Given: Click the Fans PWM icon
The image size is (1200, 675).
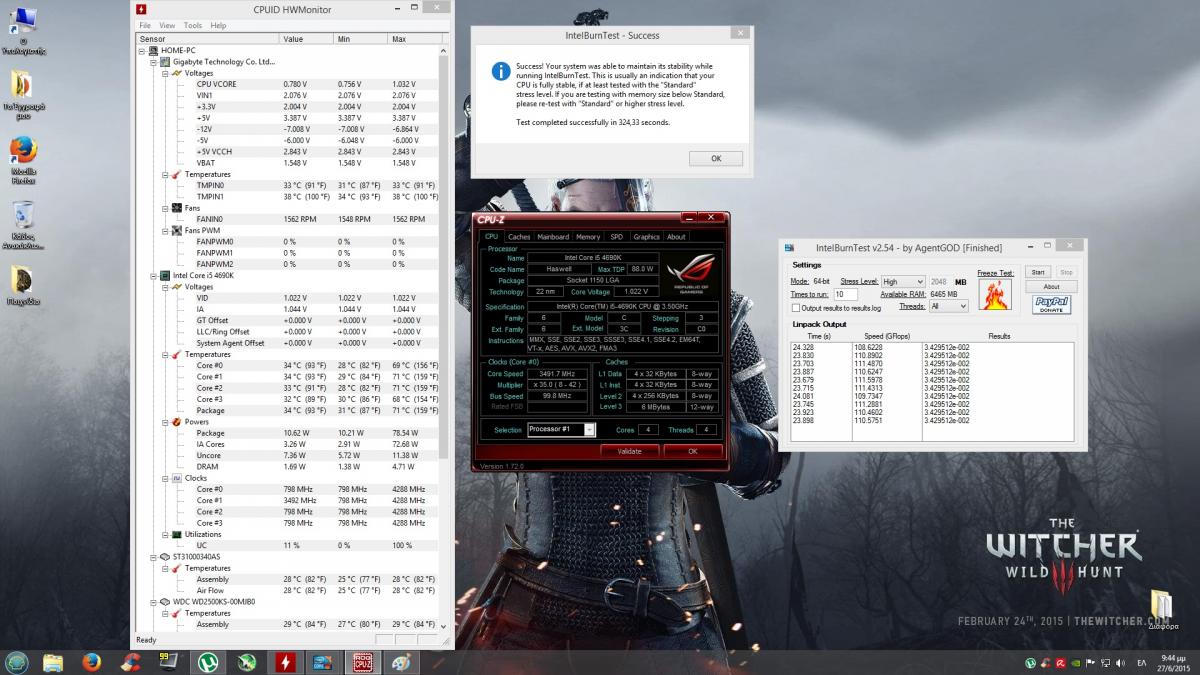Looking at the screenshot, I should tap(177, 230).
